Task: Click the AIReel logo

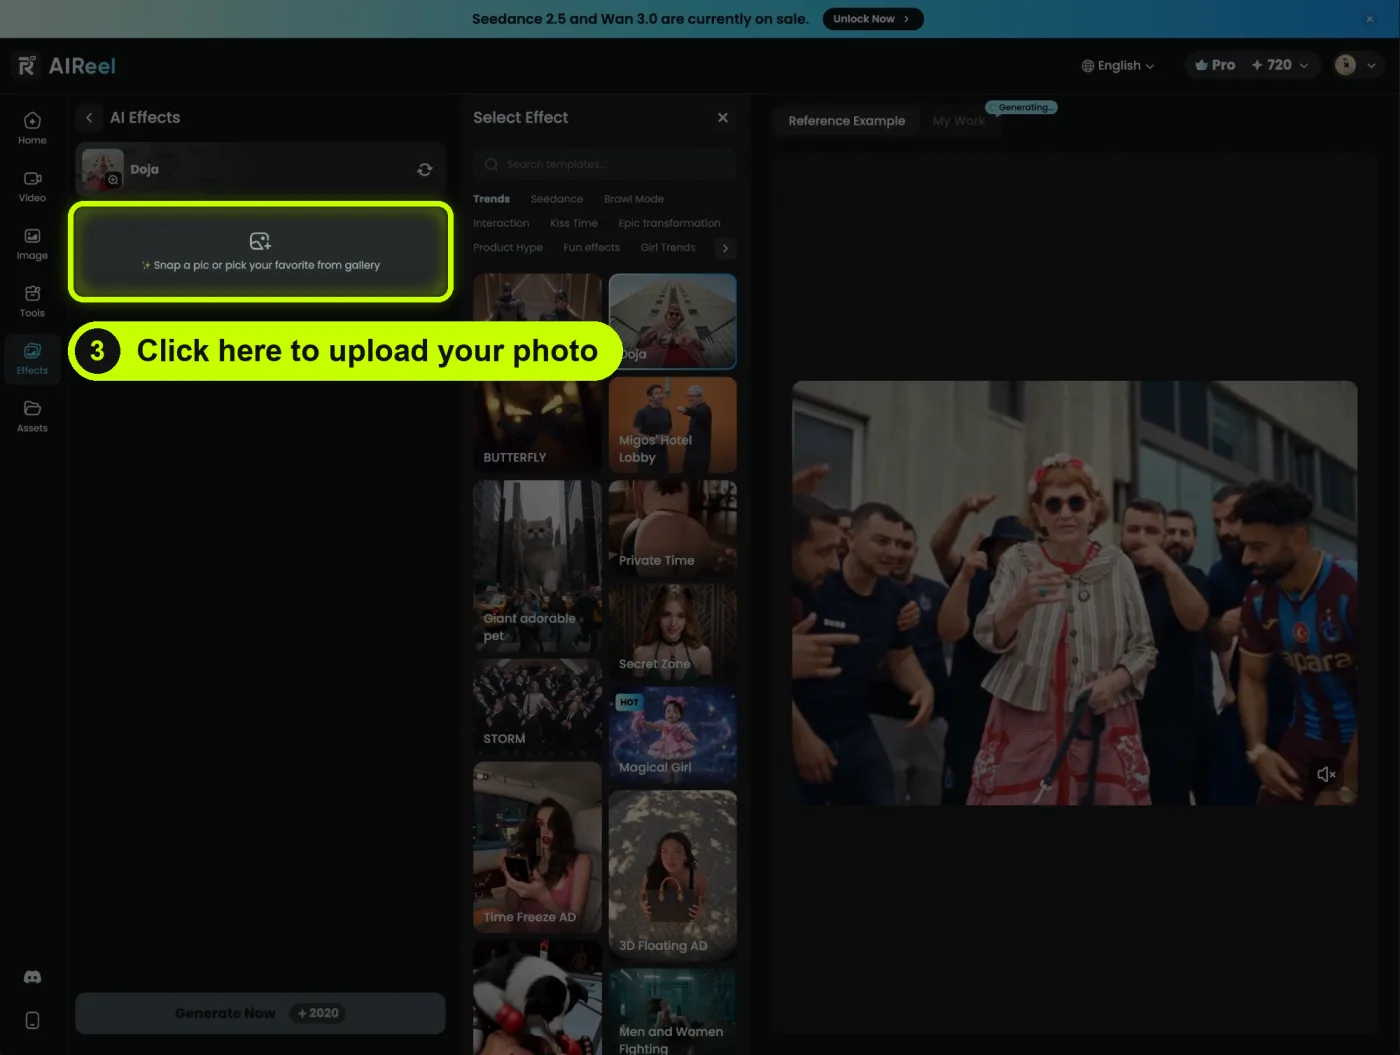Action: [x=66, y=66]
